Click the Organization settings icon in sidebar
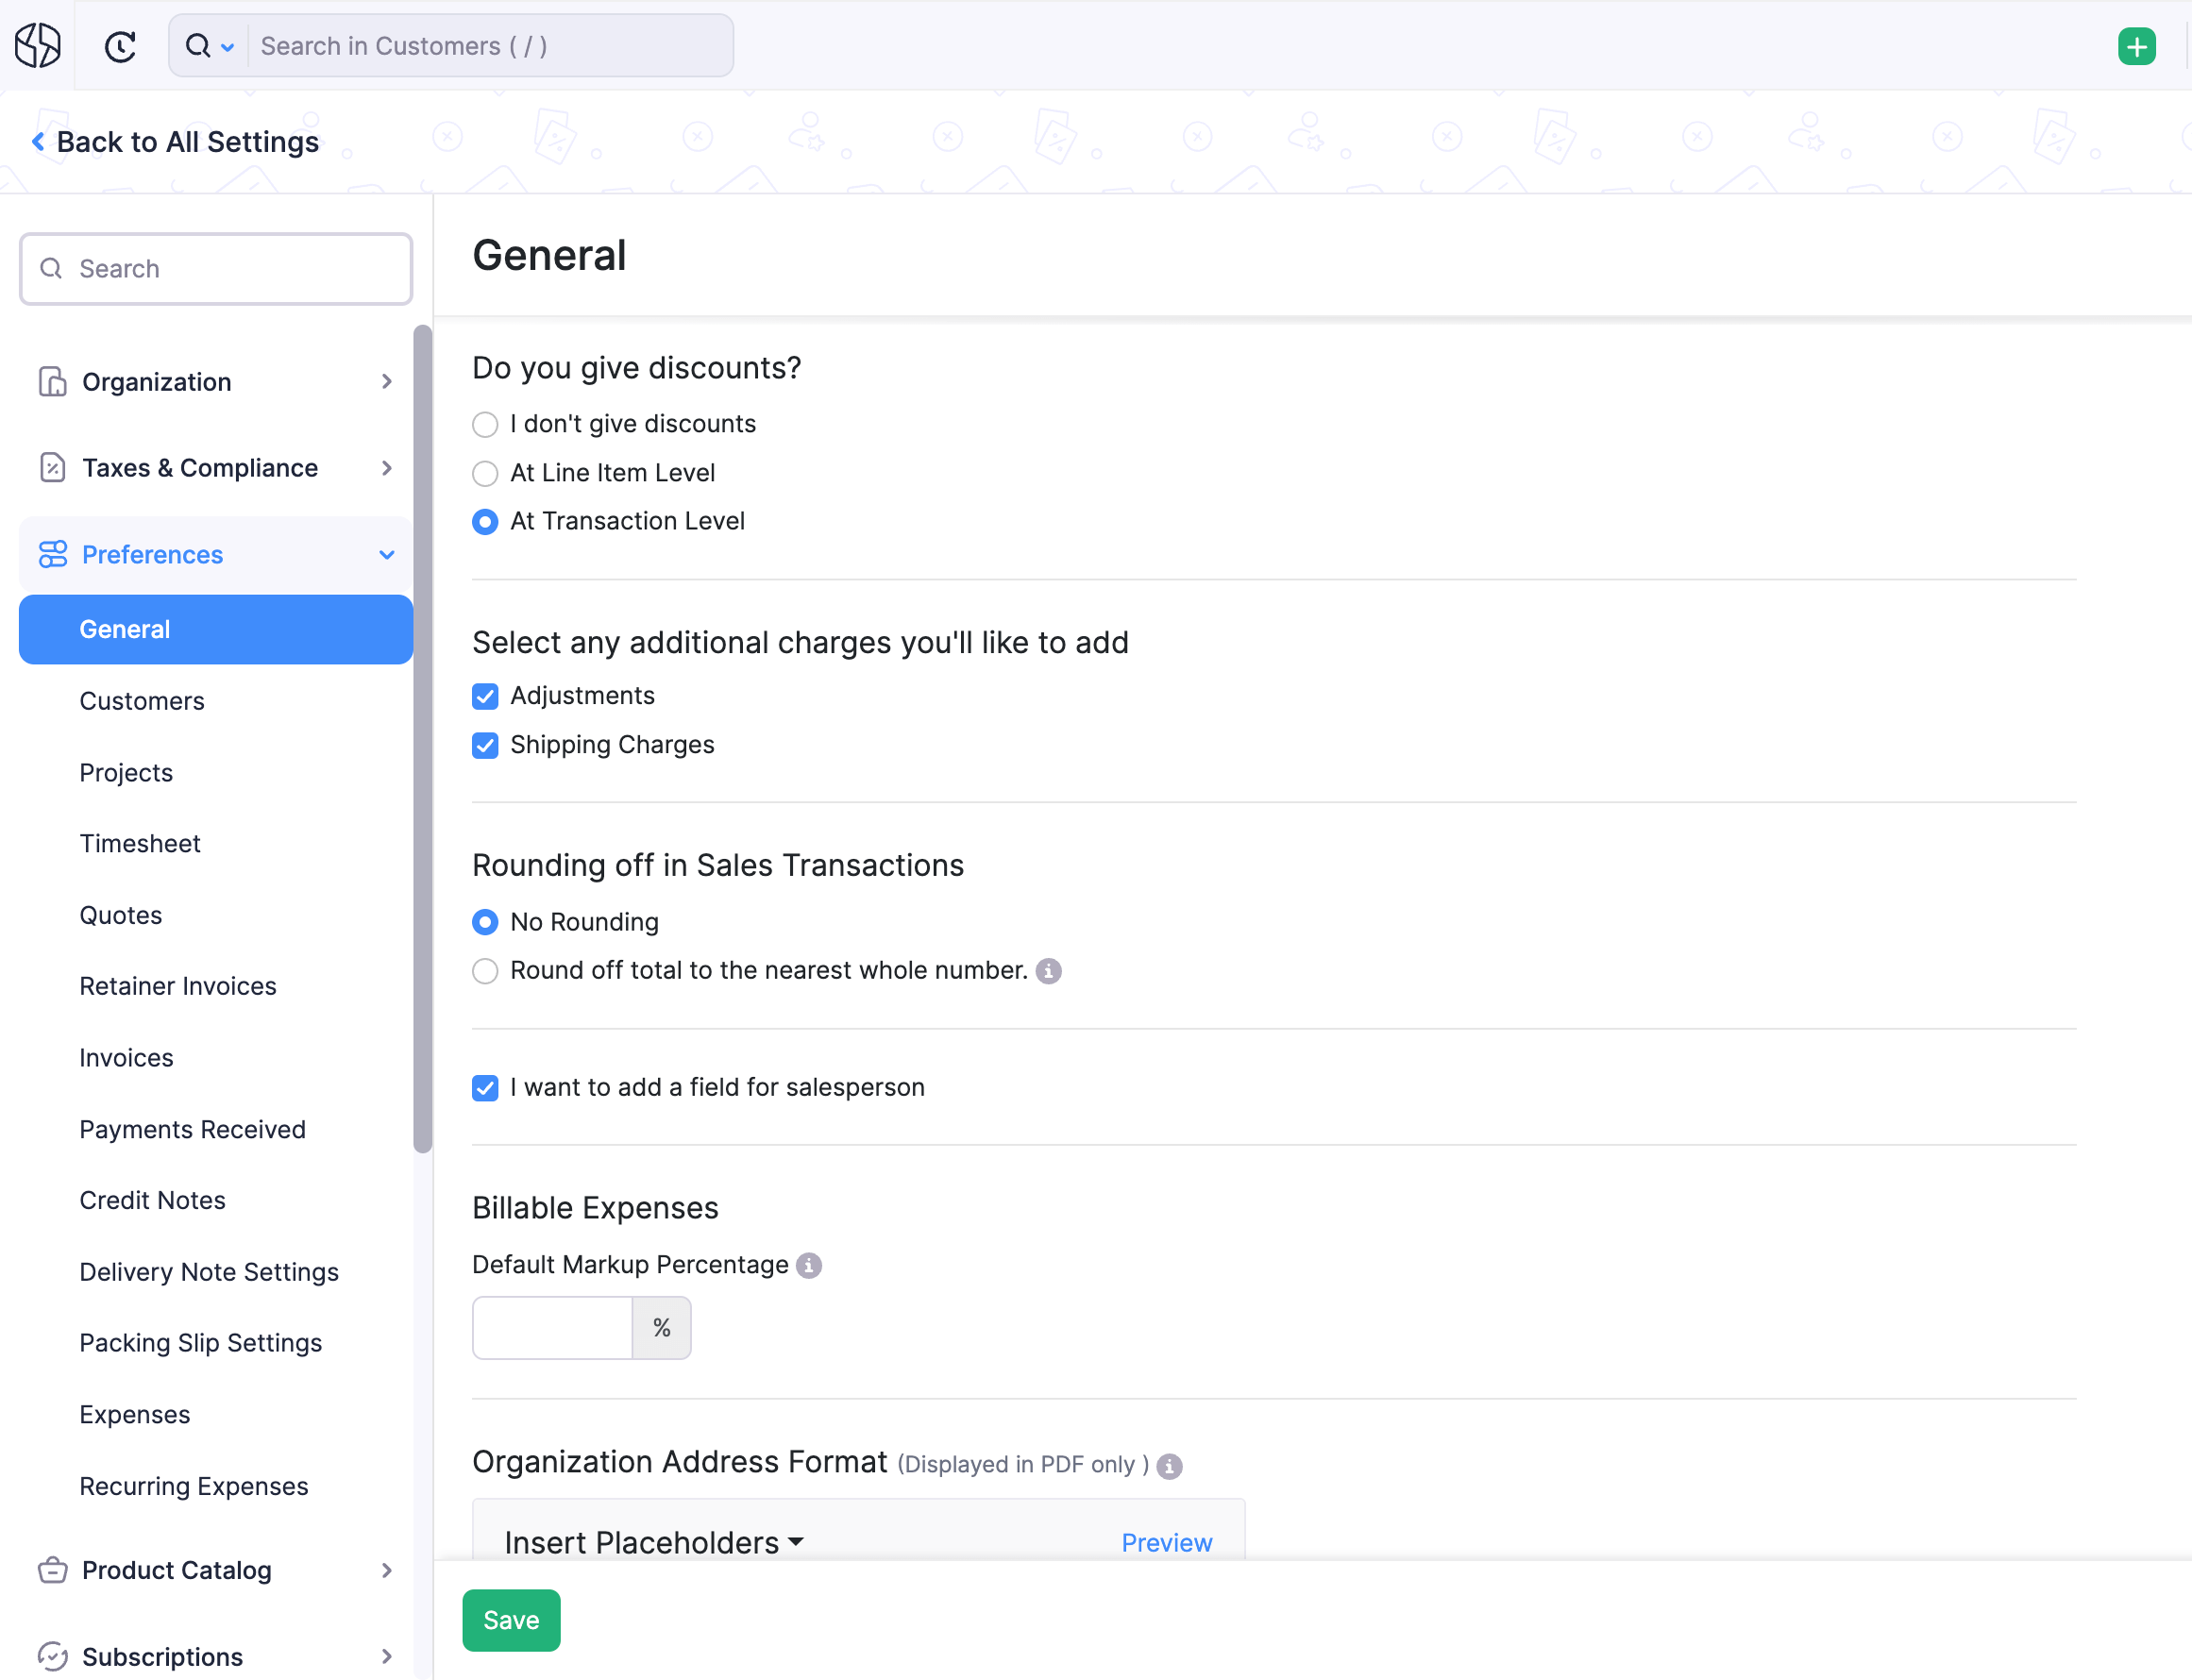The width and height of the screenshot is (2192, 1680). tap(51, 381)
